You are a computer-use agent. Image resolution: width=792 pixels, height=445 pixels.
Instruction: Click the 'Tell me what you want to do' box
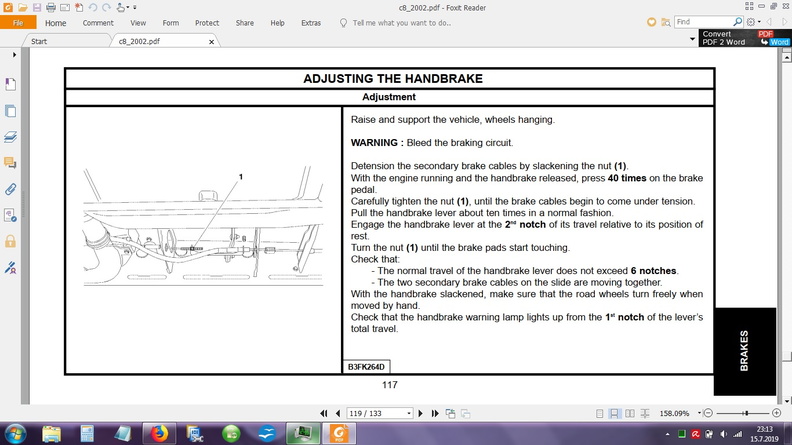pos(402,23)
